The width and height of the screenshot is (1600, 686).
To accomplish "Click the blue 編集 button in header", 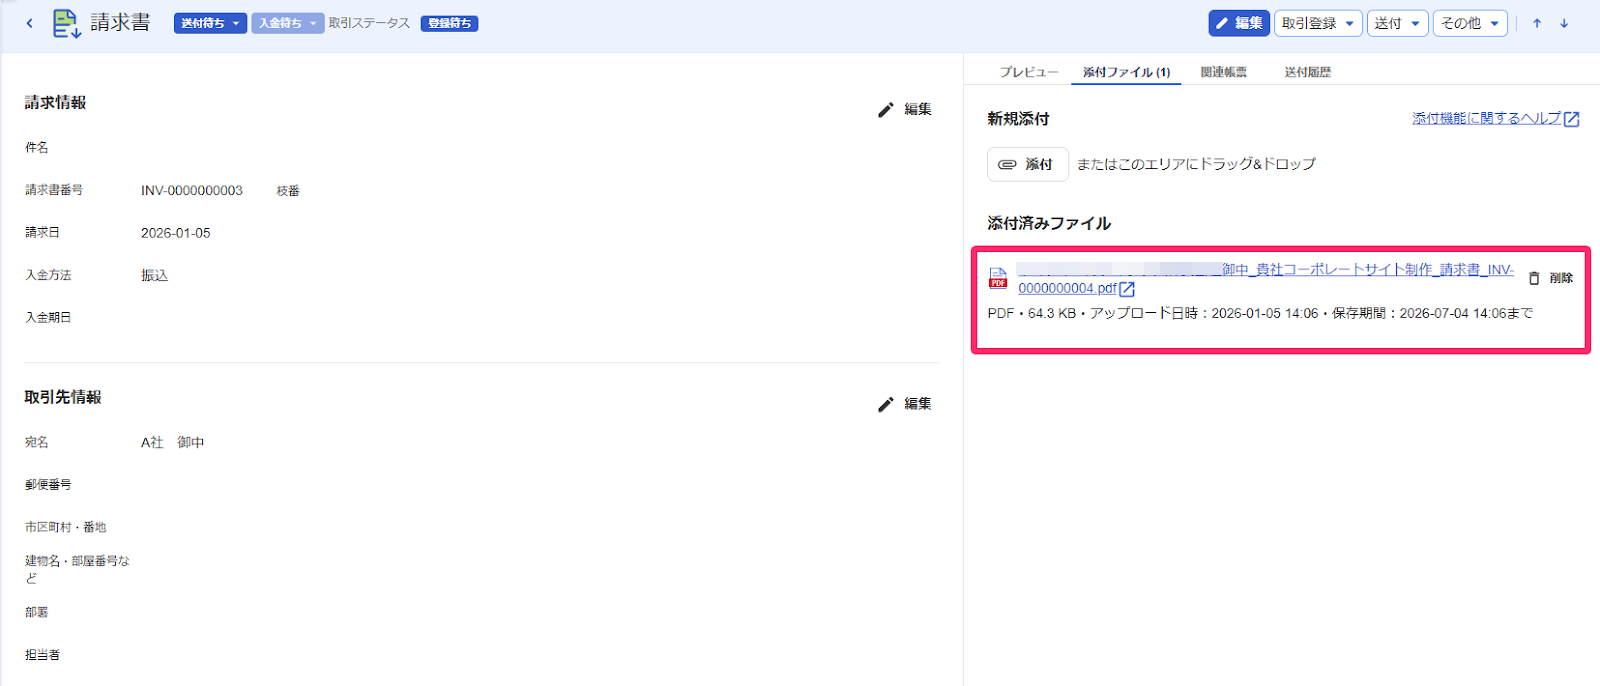I will 1238,23.
